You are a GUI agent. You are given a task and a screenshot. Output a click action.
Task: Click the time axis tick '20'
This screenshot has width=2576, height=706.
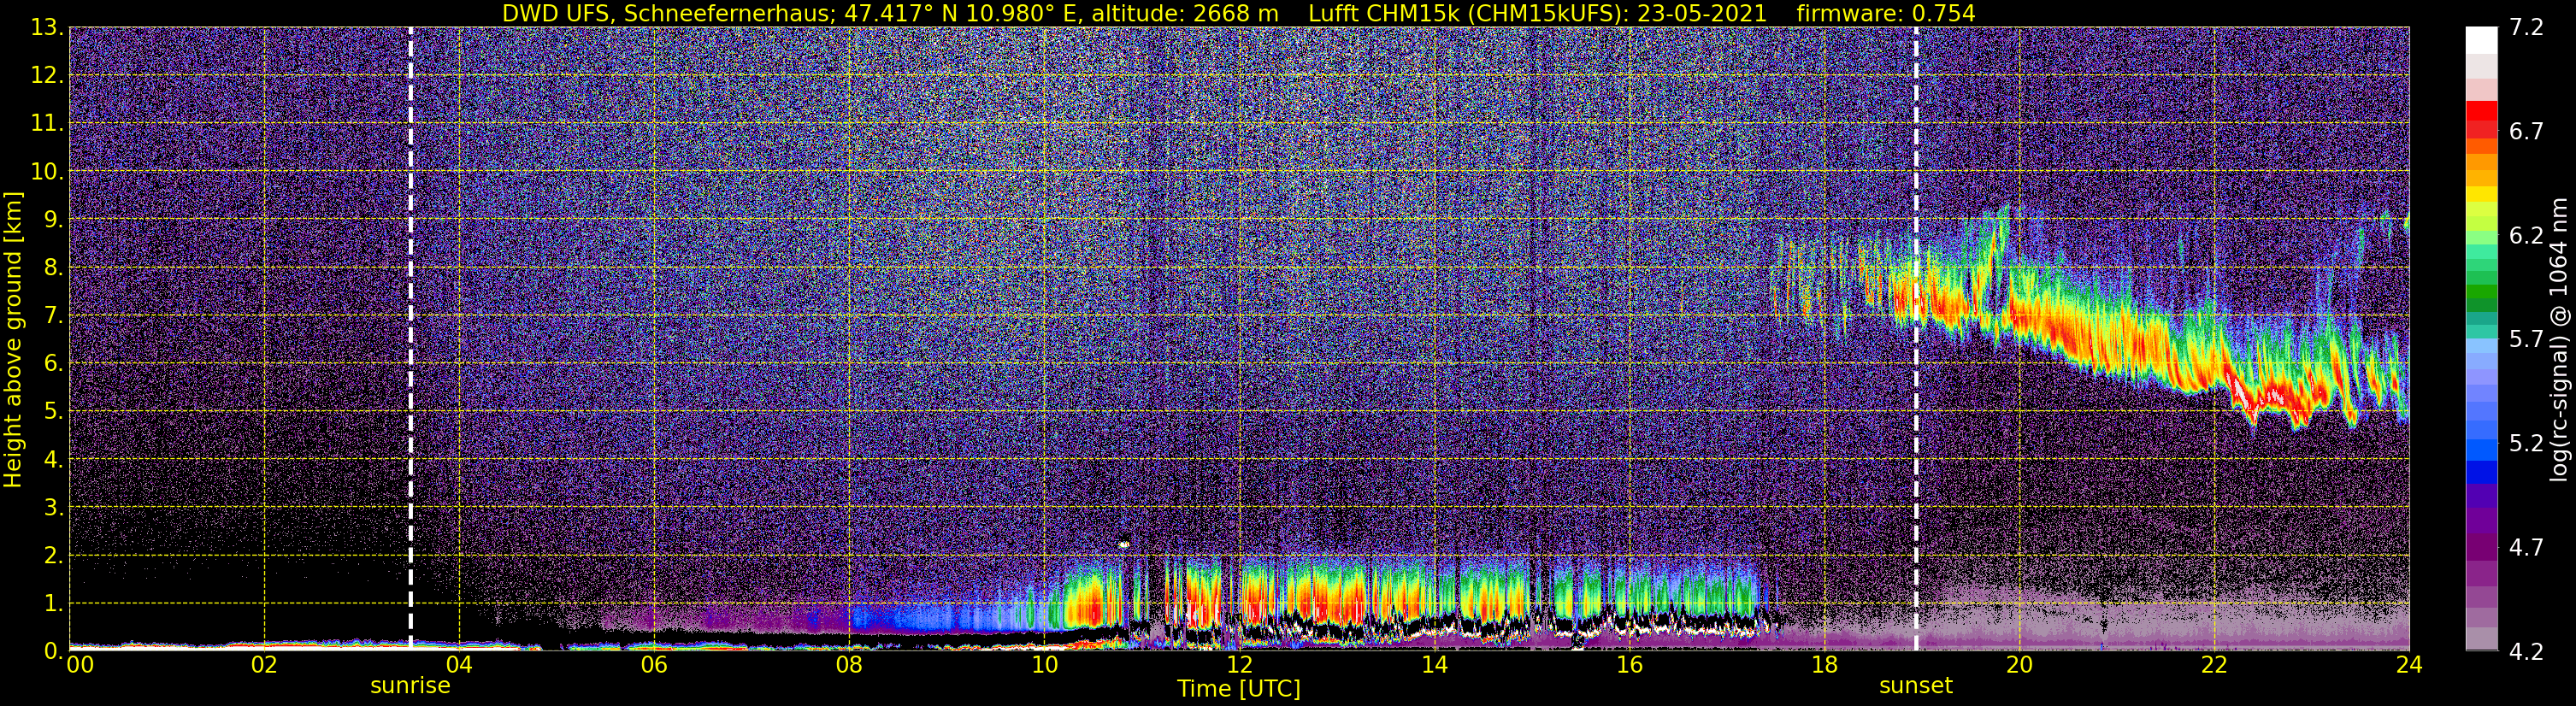point(2019,666)
